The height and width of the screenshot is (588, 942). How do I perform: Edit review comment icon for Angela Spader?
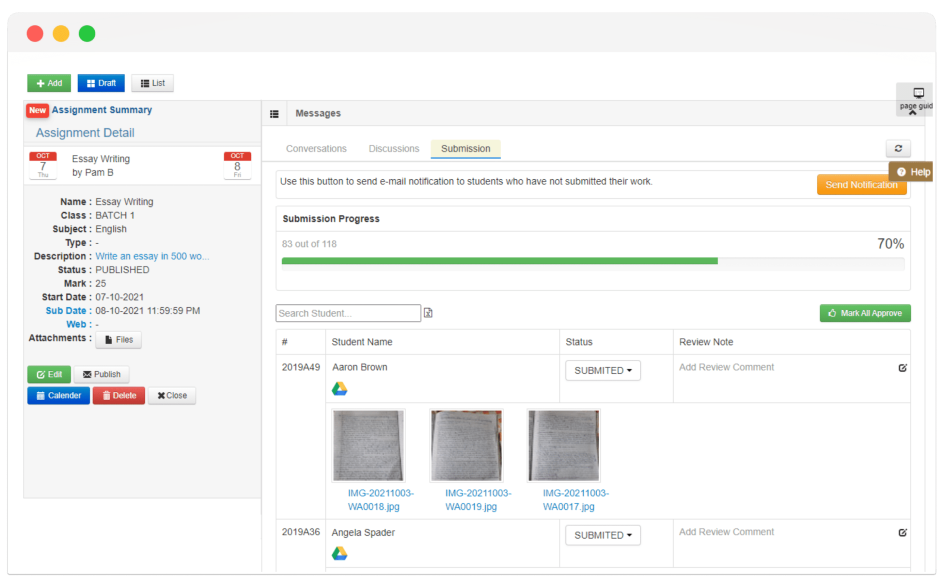pos(902,532)
